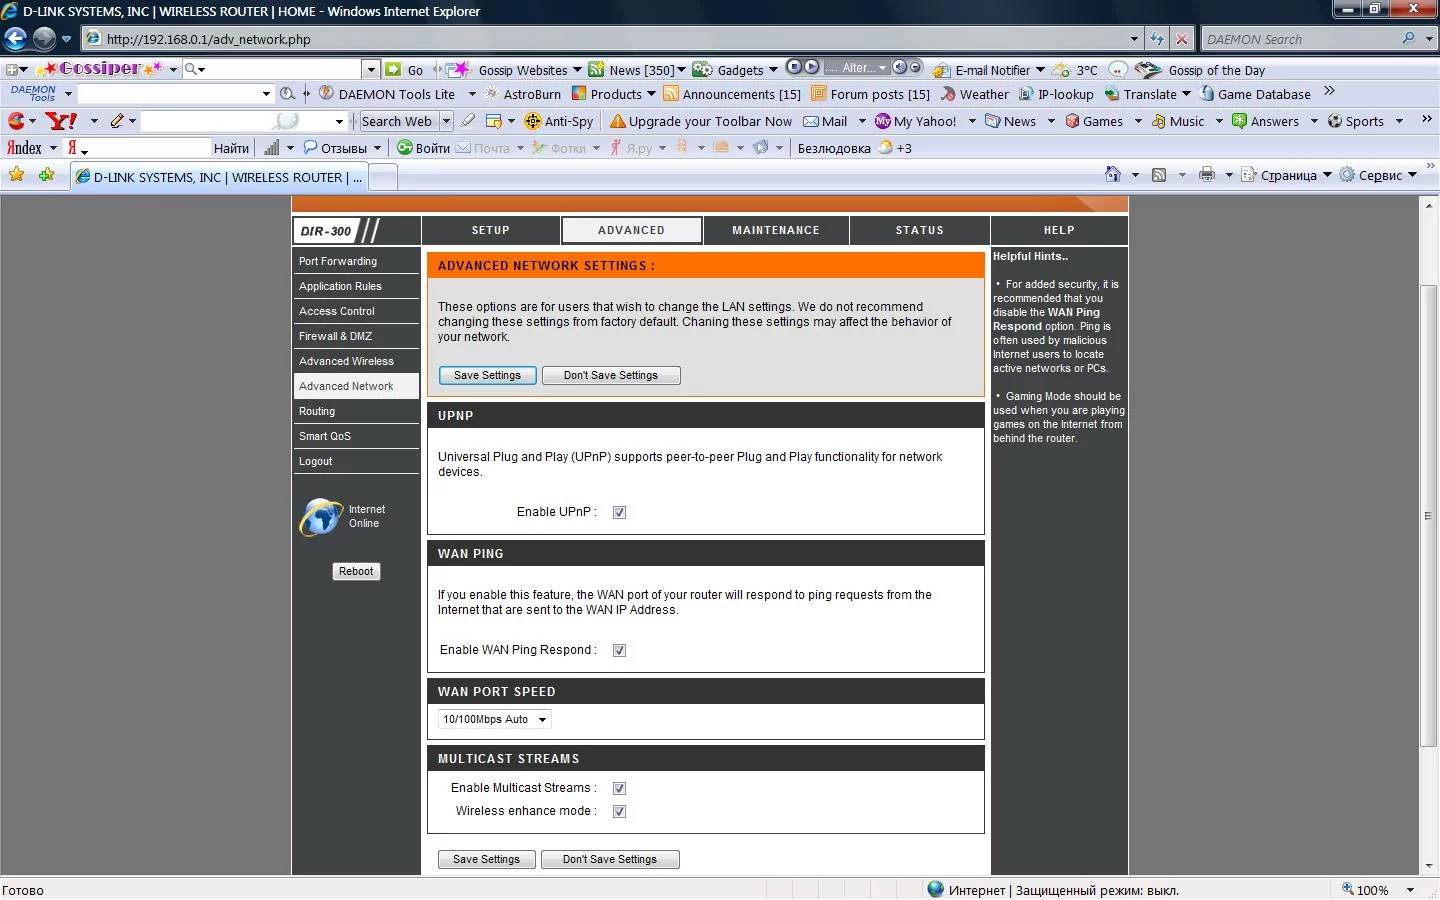
Task: Open the HELP tab
Action: pyautogui.click(x=1059, y=230)
